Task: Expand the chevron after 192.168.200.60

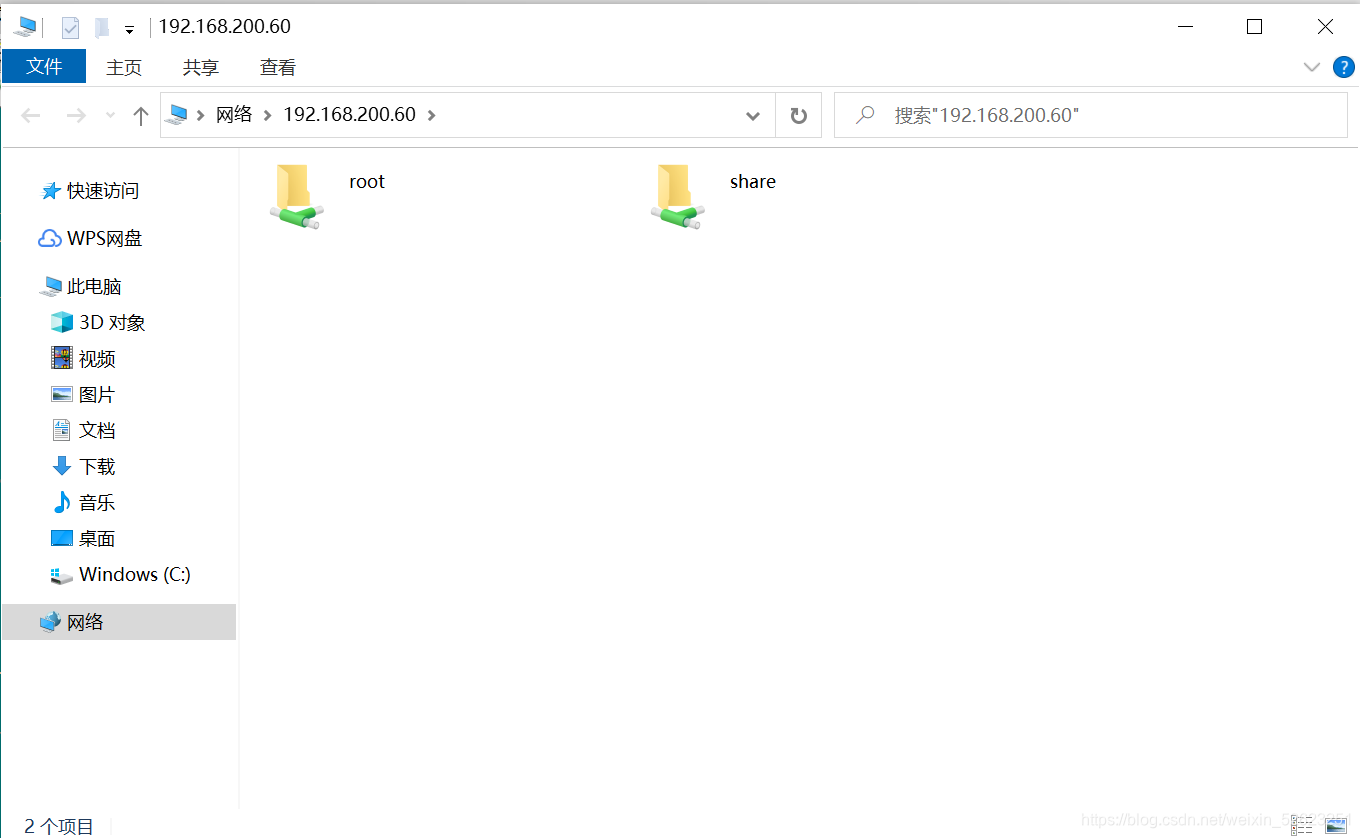Action: pos(432,115)
